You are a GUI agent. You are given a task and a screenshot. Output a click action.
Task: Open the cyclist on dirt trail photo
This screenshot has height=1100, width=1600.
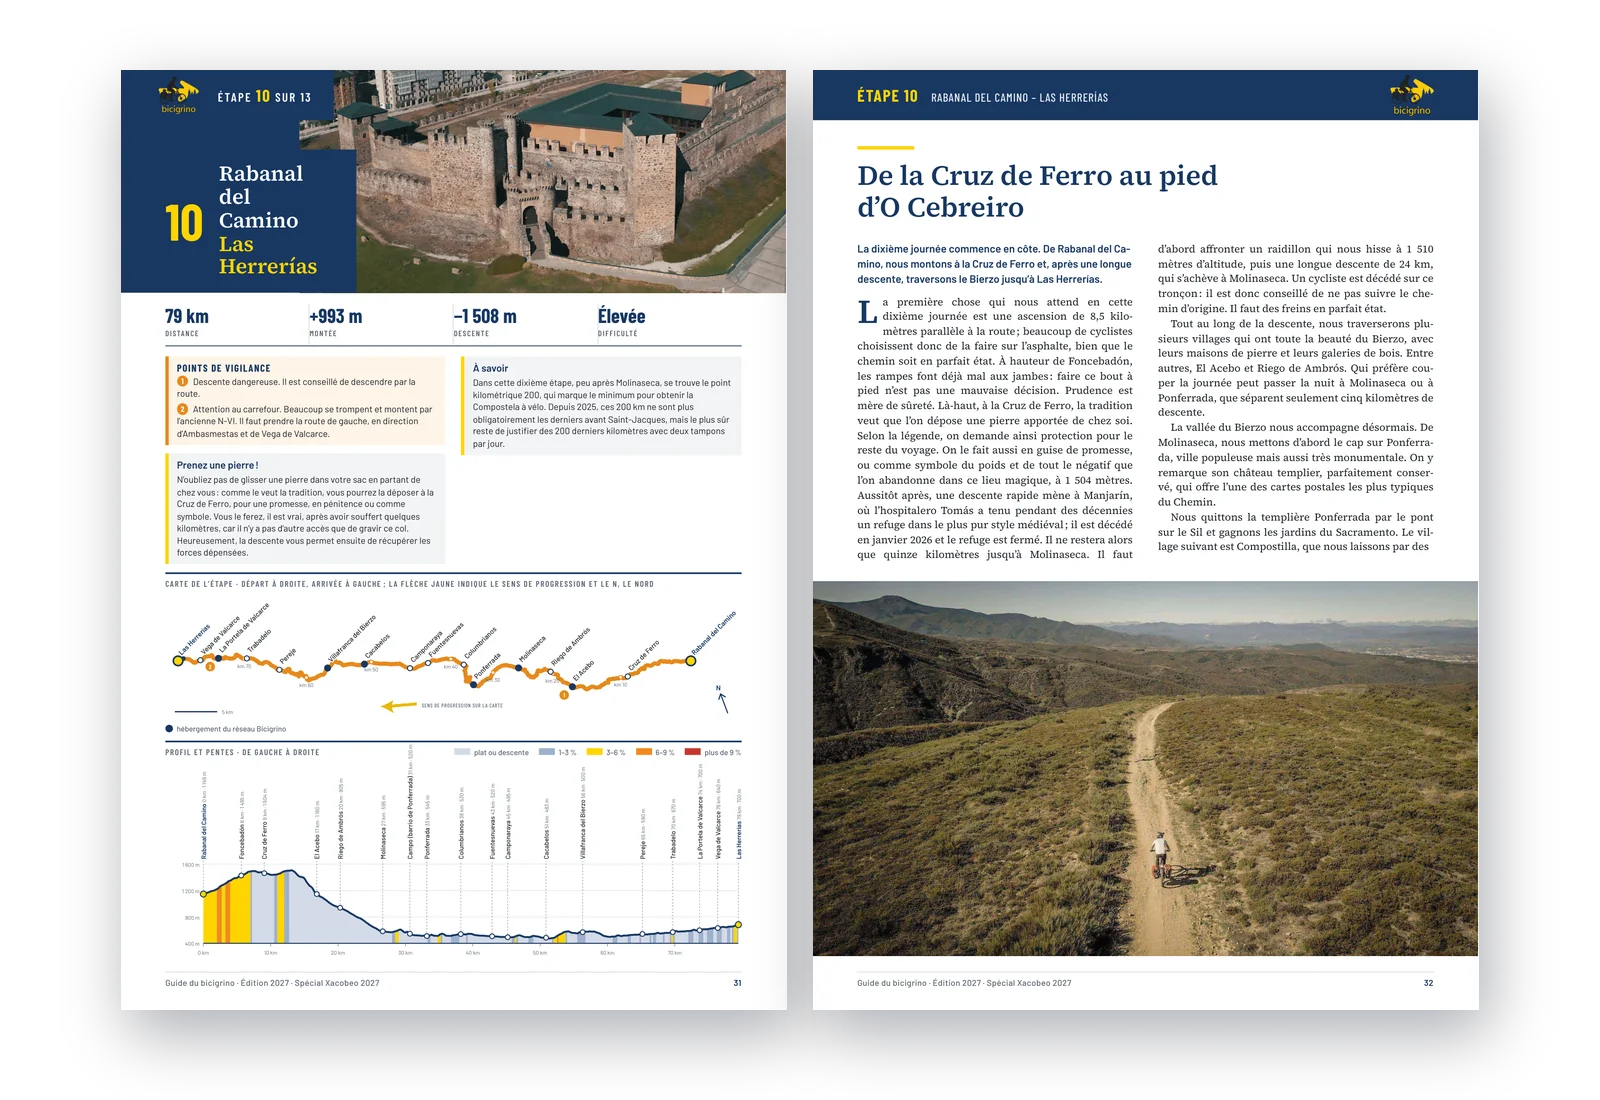click(1145, 768)
